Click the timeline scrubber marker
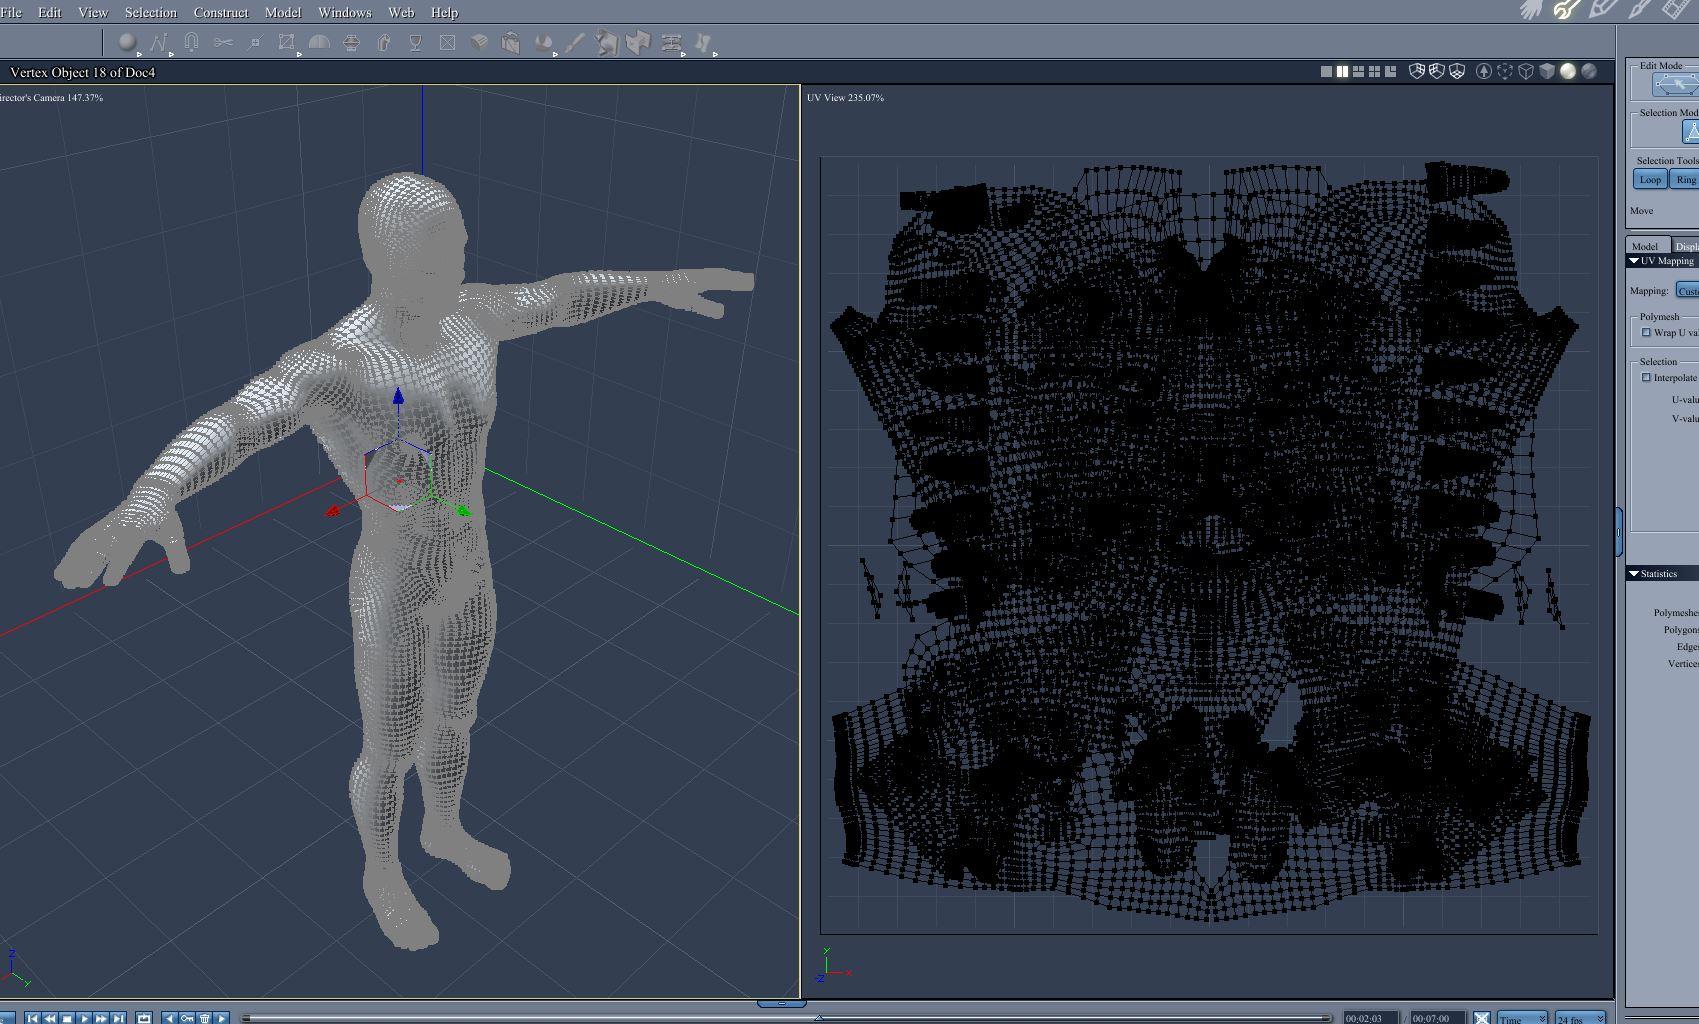1699x1024 pixels. [x=818, y=1018]
